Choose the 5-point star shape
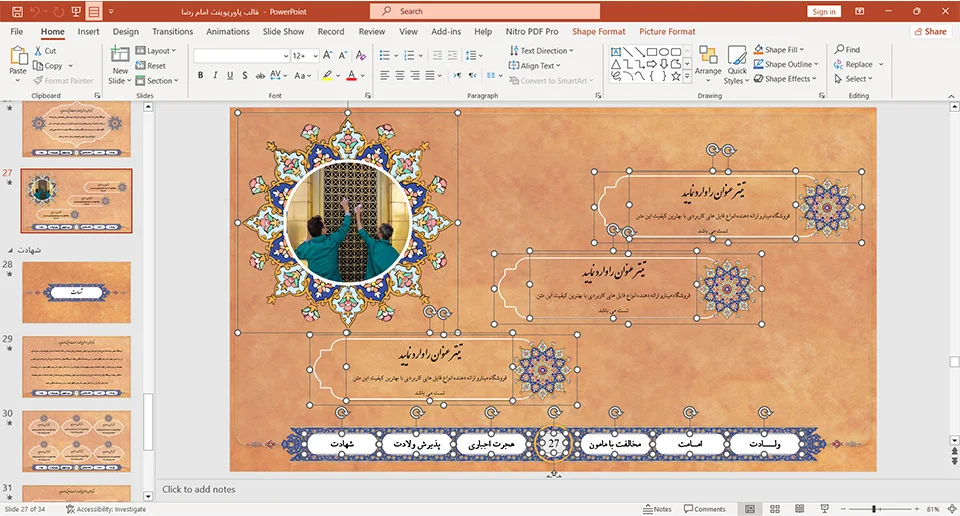The image size is (960, 516). 675,77
